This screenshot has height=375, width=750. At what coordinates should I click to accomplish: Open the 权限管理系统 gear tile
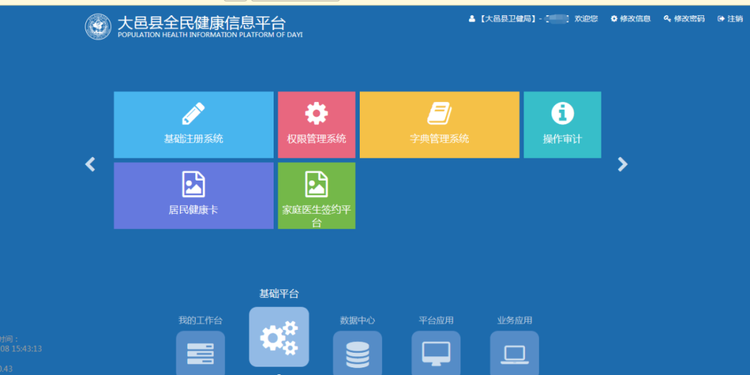[317, 124]
